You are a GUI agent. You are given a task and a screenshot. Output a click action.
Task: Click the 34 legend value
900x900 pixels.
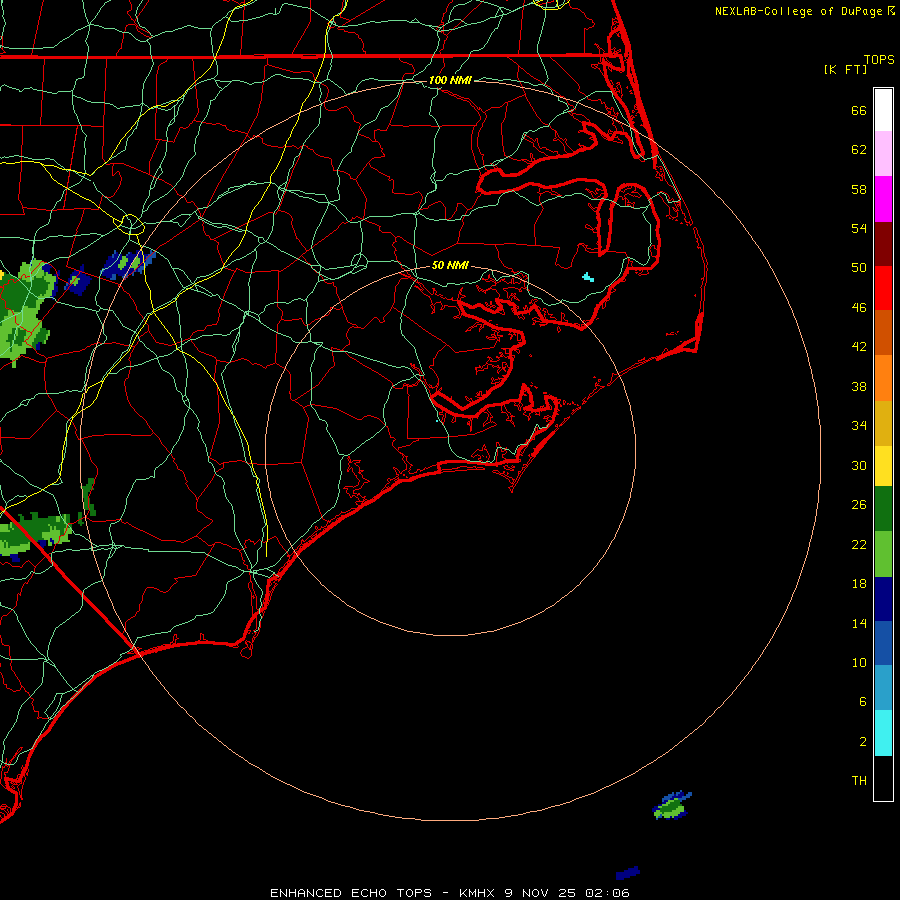point(859,426)
